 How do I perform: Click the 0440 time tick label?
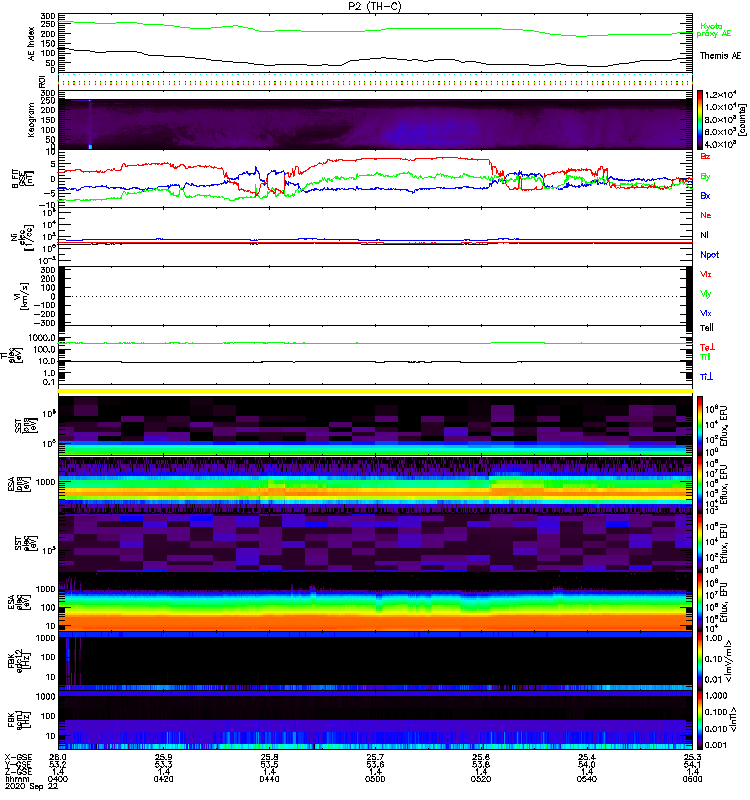point(269,779)
